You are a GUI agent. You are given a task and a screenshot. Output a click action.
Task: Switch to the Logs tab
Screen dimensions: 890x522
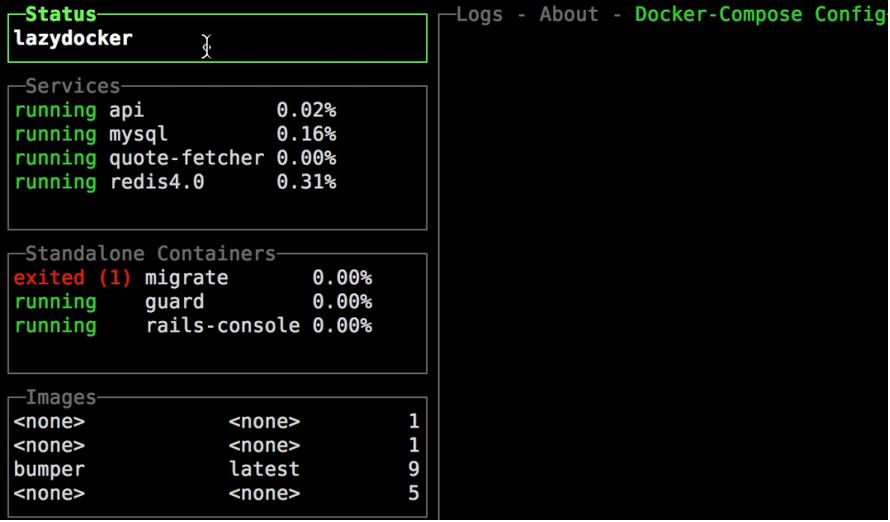479,15
